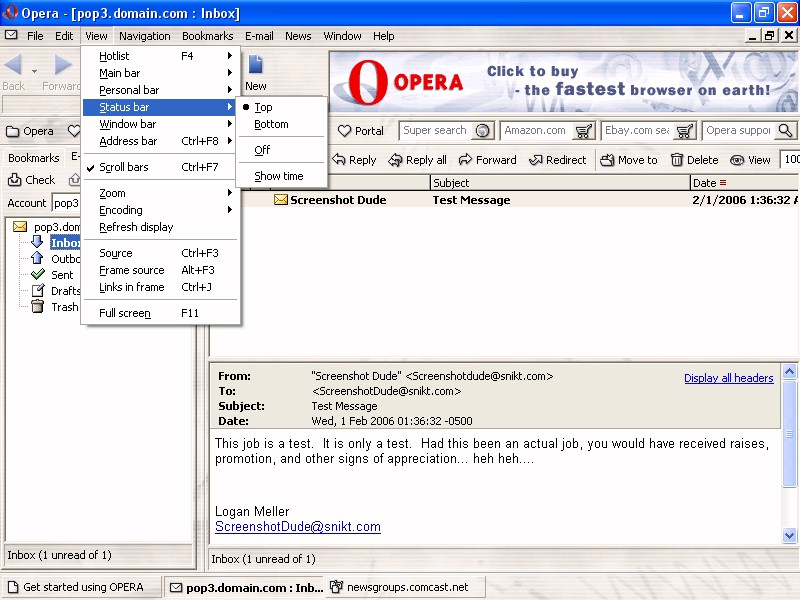
Task: Click the Move to icon
Action: pyautogui.click(x=607, y=160)
